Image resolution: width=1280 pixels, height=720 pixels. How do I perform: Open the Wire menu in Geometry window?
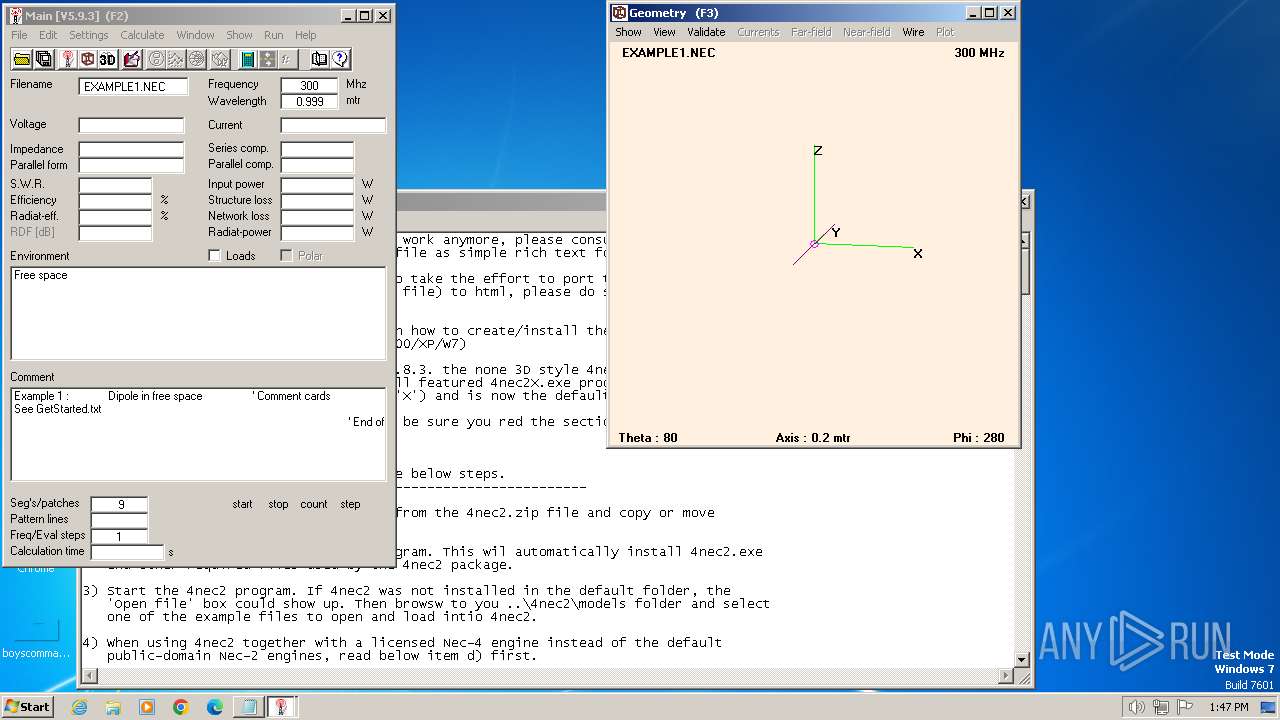point(913,32)
